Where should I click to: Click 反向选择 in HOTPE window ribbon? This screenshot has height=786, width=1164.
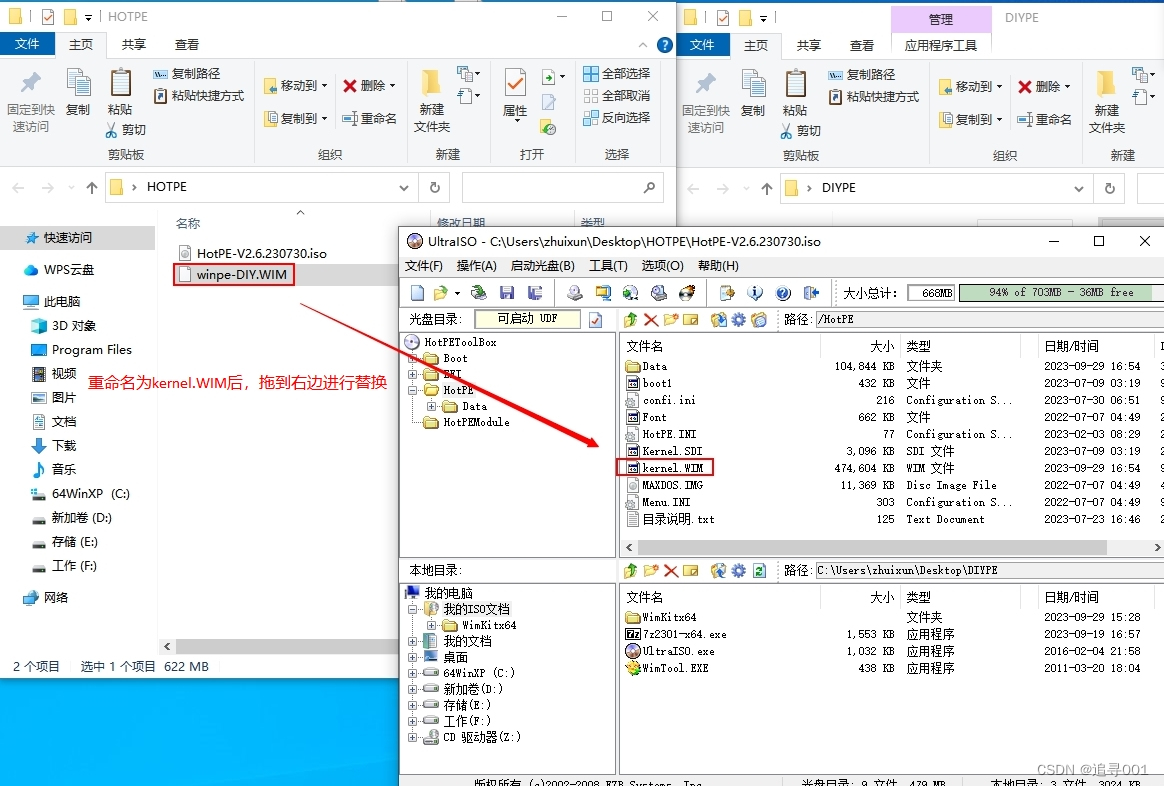coord(617,117)
